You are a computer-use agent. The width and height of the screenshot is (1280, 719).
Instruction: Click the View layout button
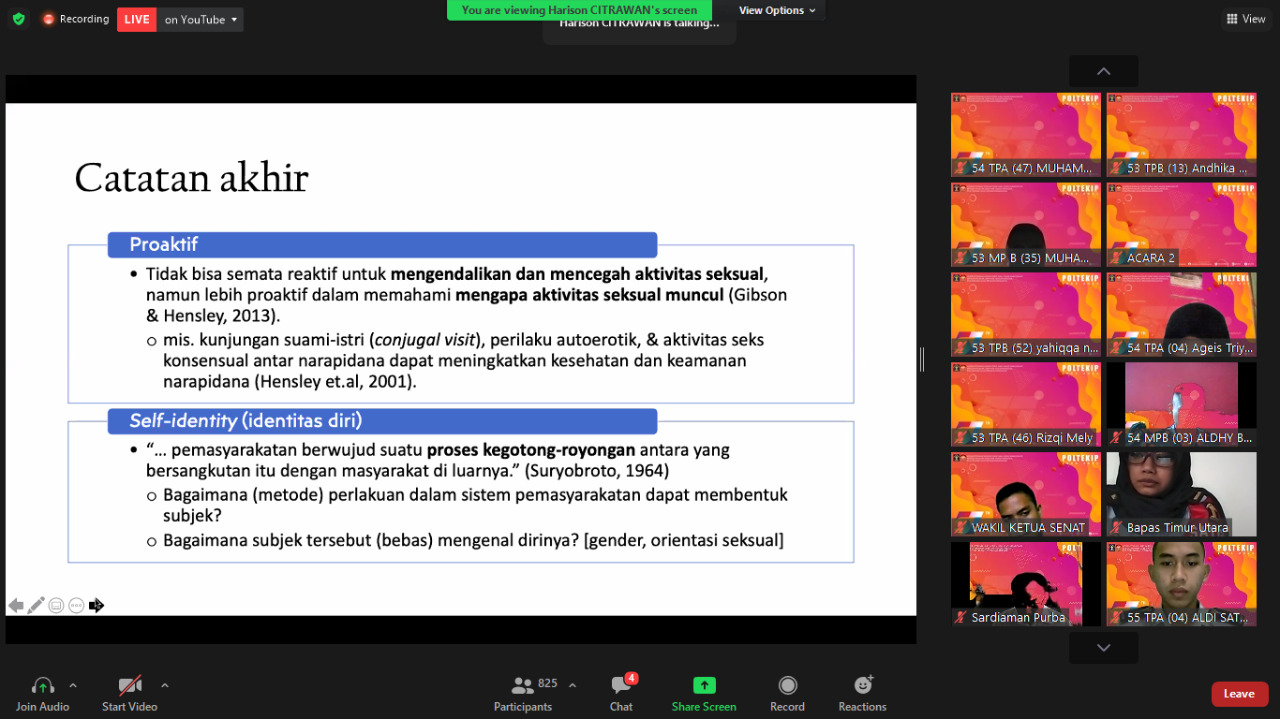[x=1246, y=19]
